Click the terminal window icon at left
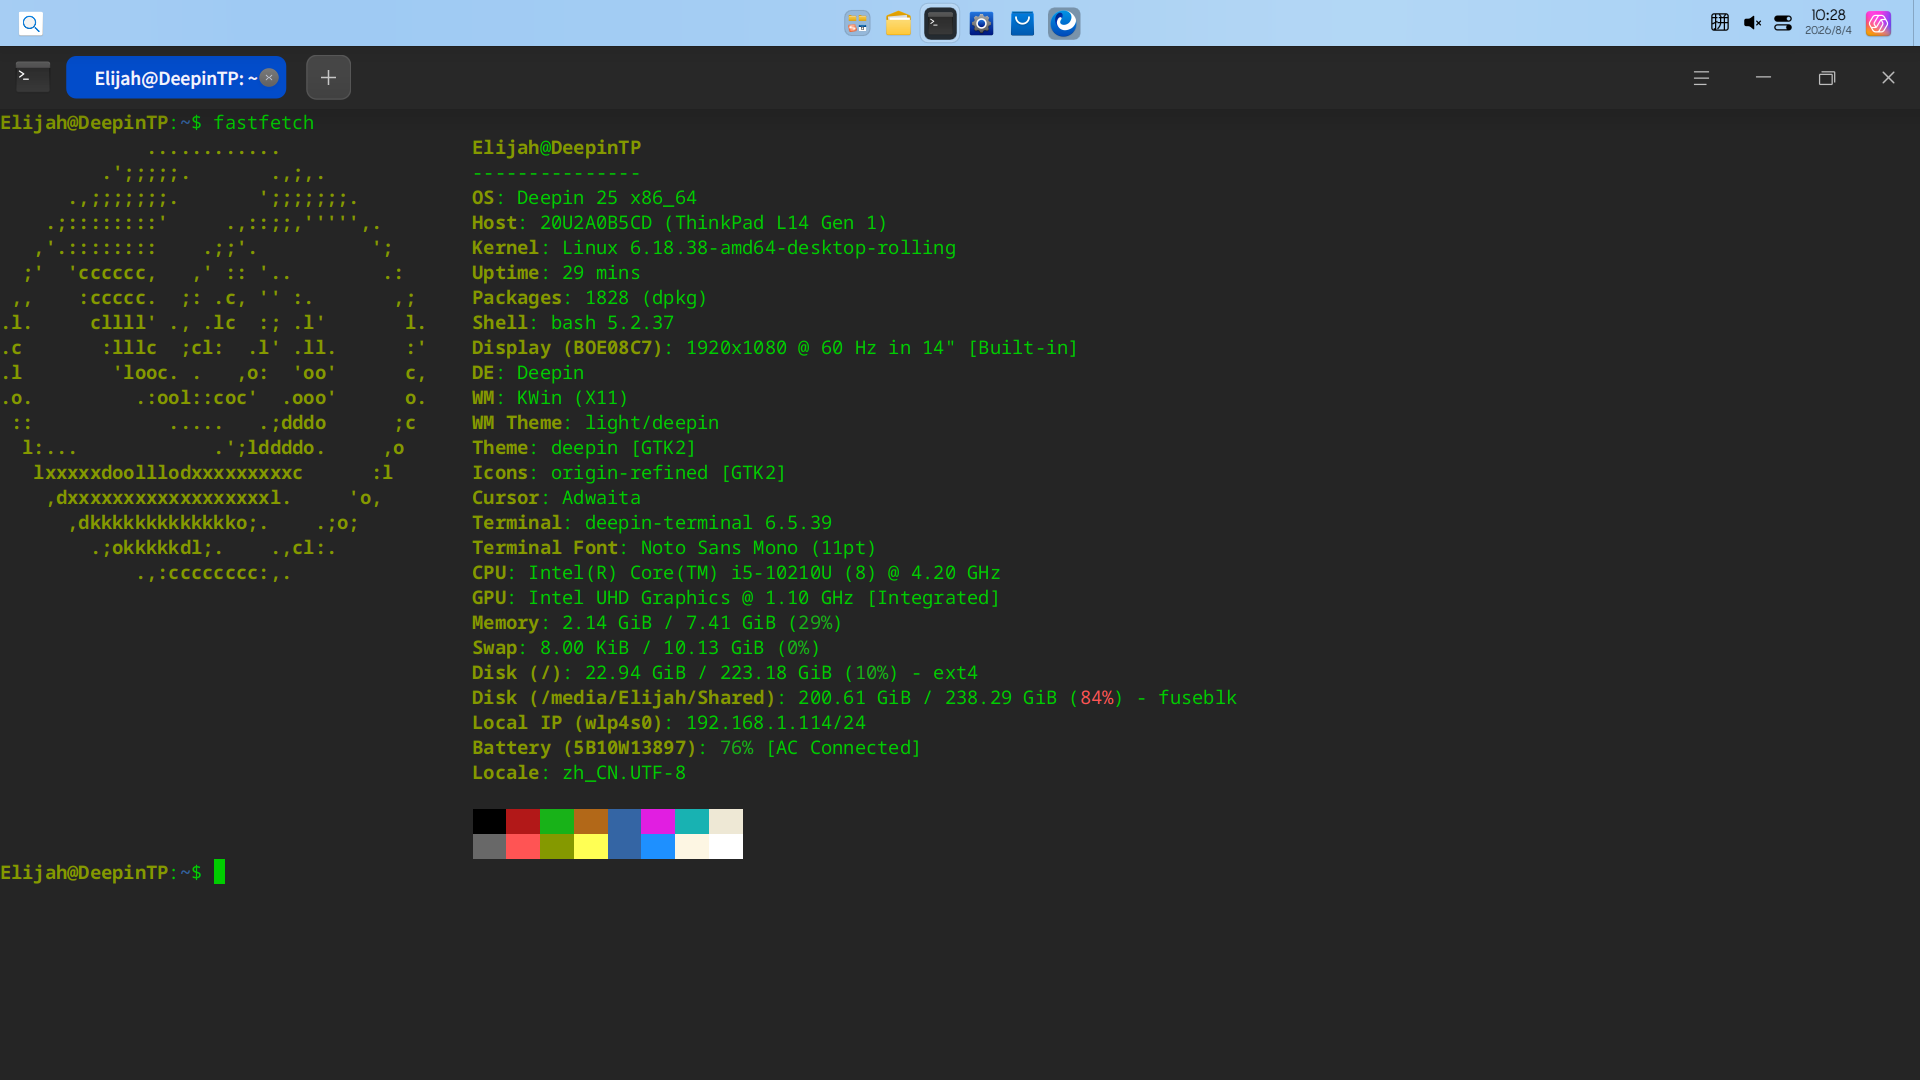1920x1080 pixels. [33, 76]
